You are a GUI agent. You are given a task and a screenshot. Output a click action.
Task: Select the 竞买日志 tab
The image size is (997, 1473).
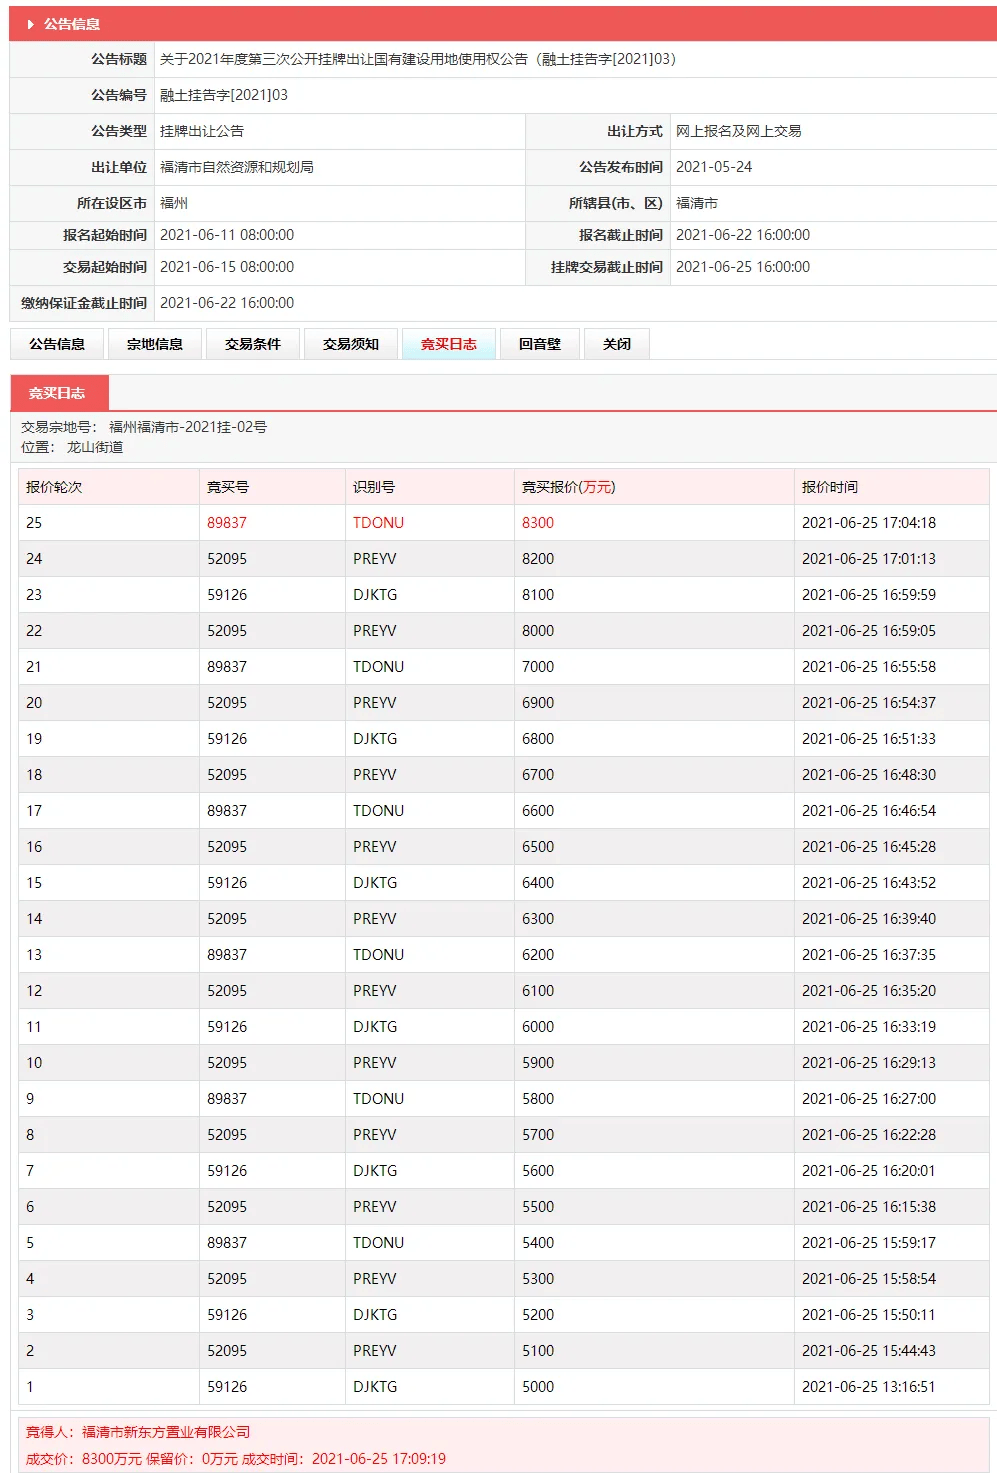coord(448,343)
